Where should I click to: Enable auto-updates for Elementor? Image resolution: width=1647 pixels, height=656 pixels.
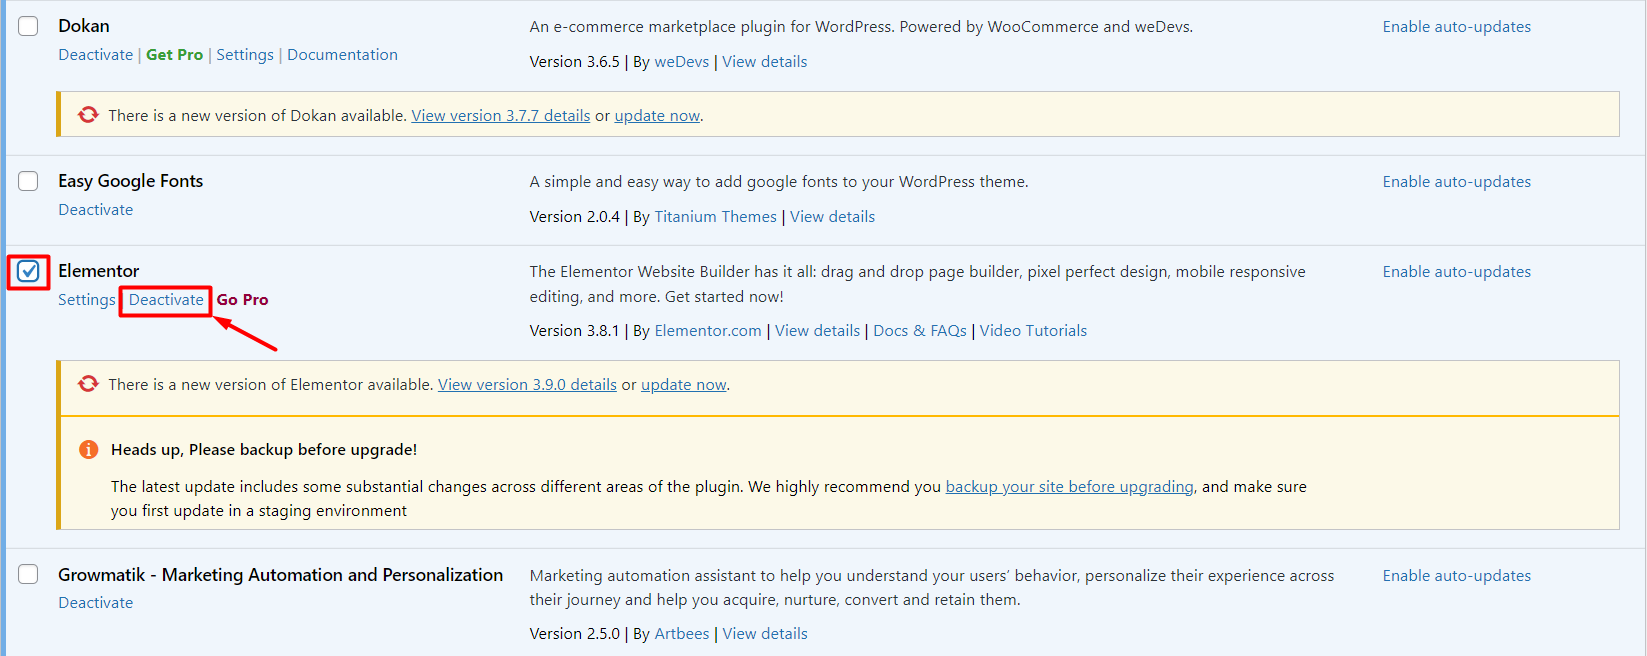coord(1456,272)
